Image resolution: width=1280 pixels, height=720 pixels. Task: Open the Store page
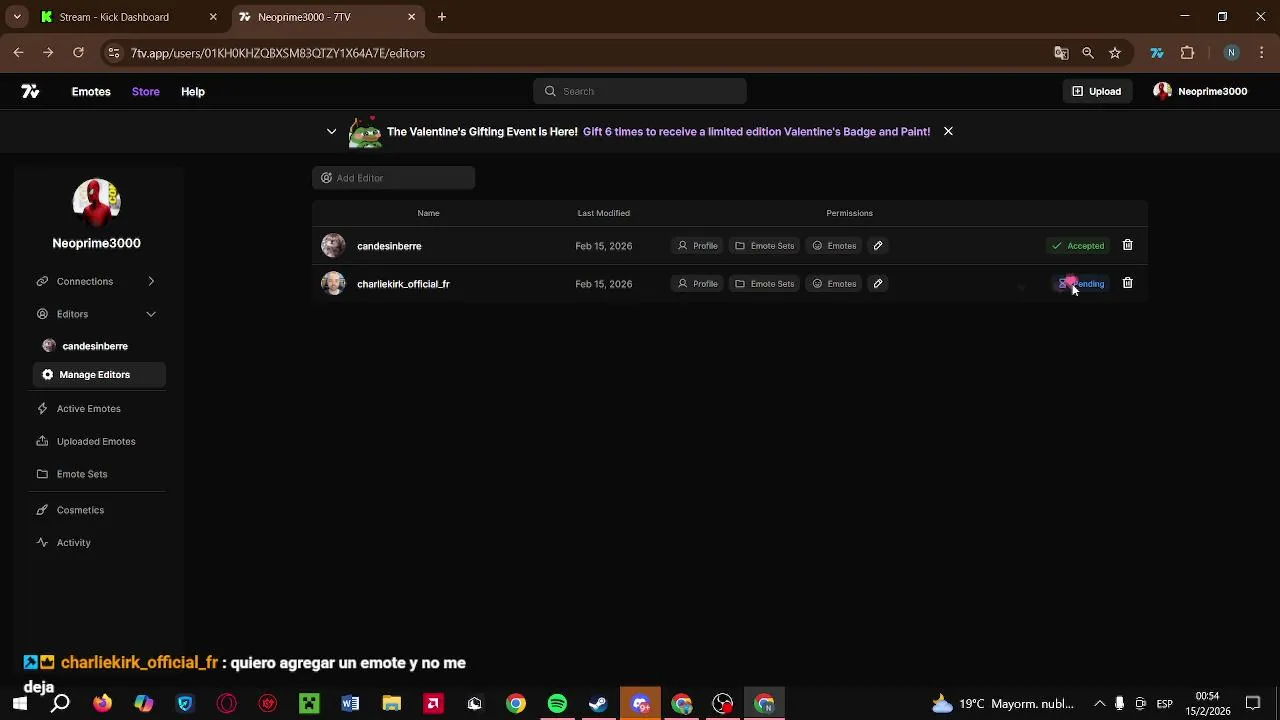point(145,91)
